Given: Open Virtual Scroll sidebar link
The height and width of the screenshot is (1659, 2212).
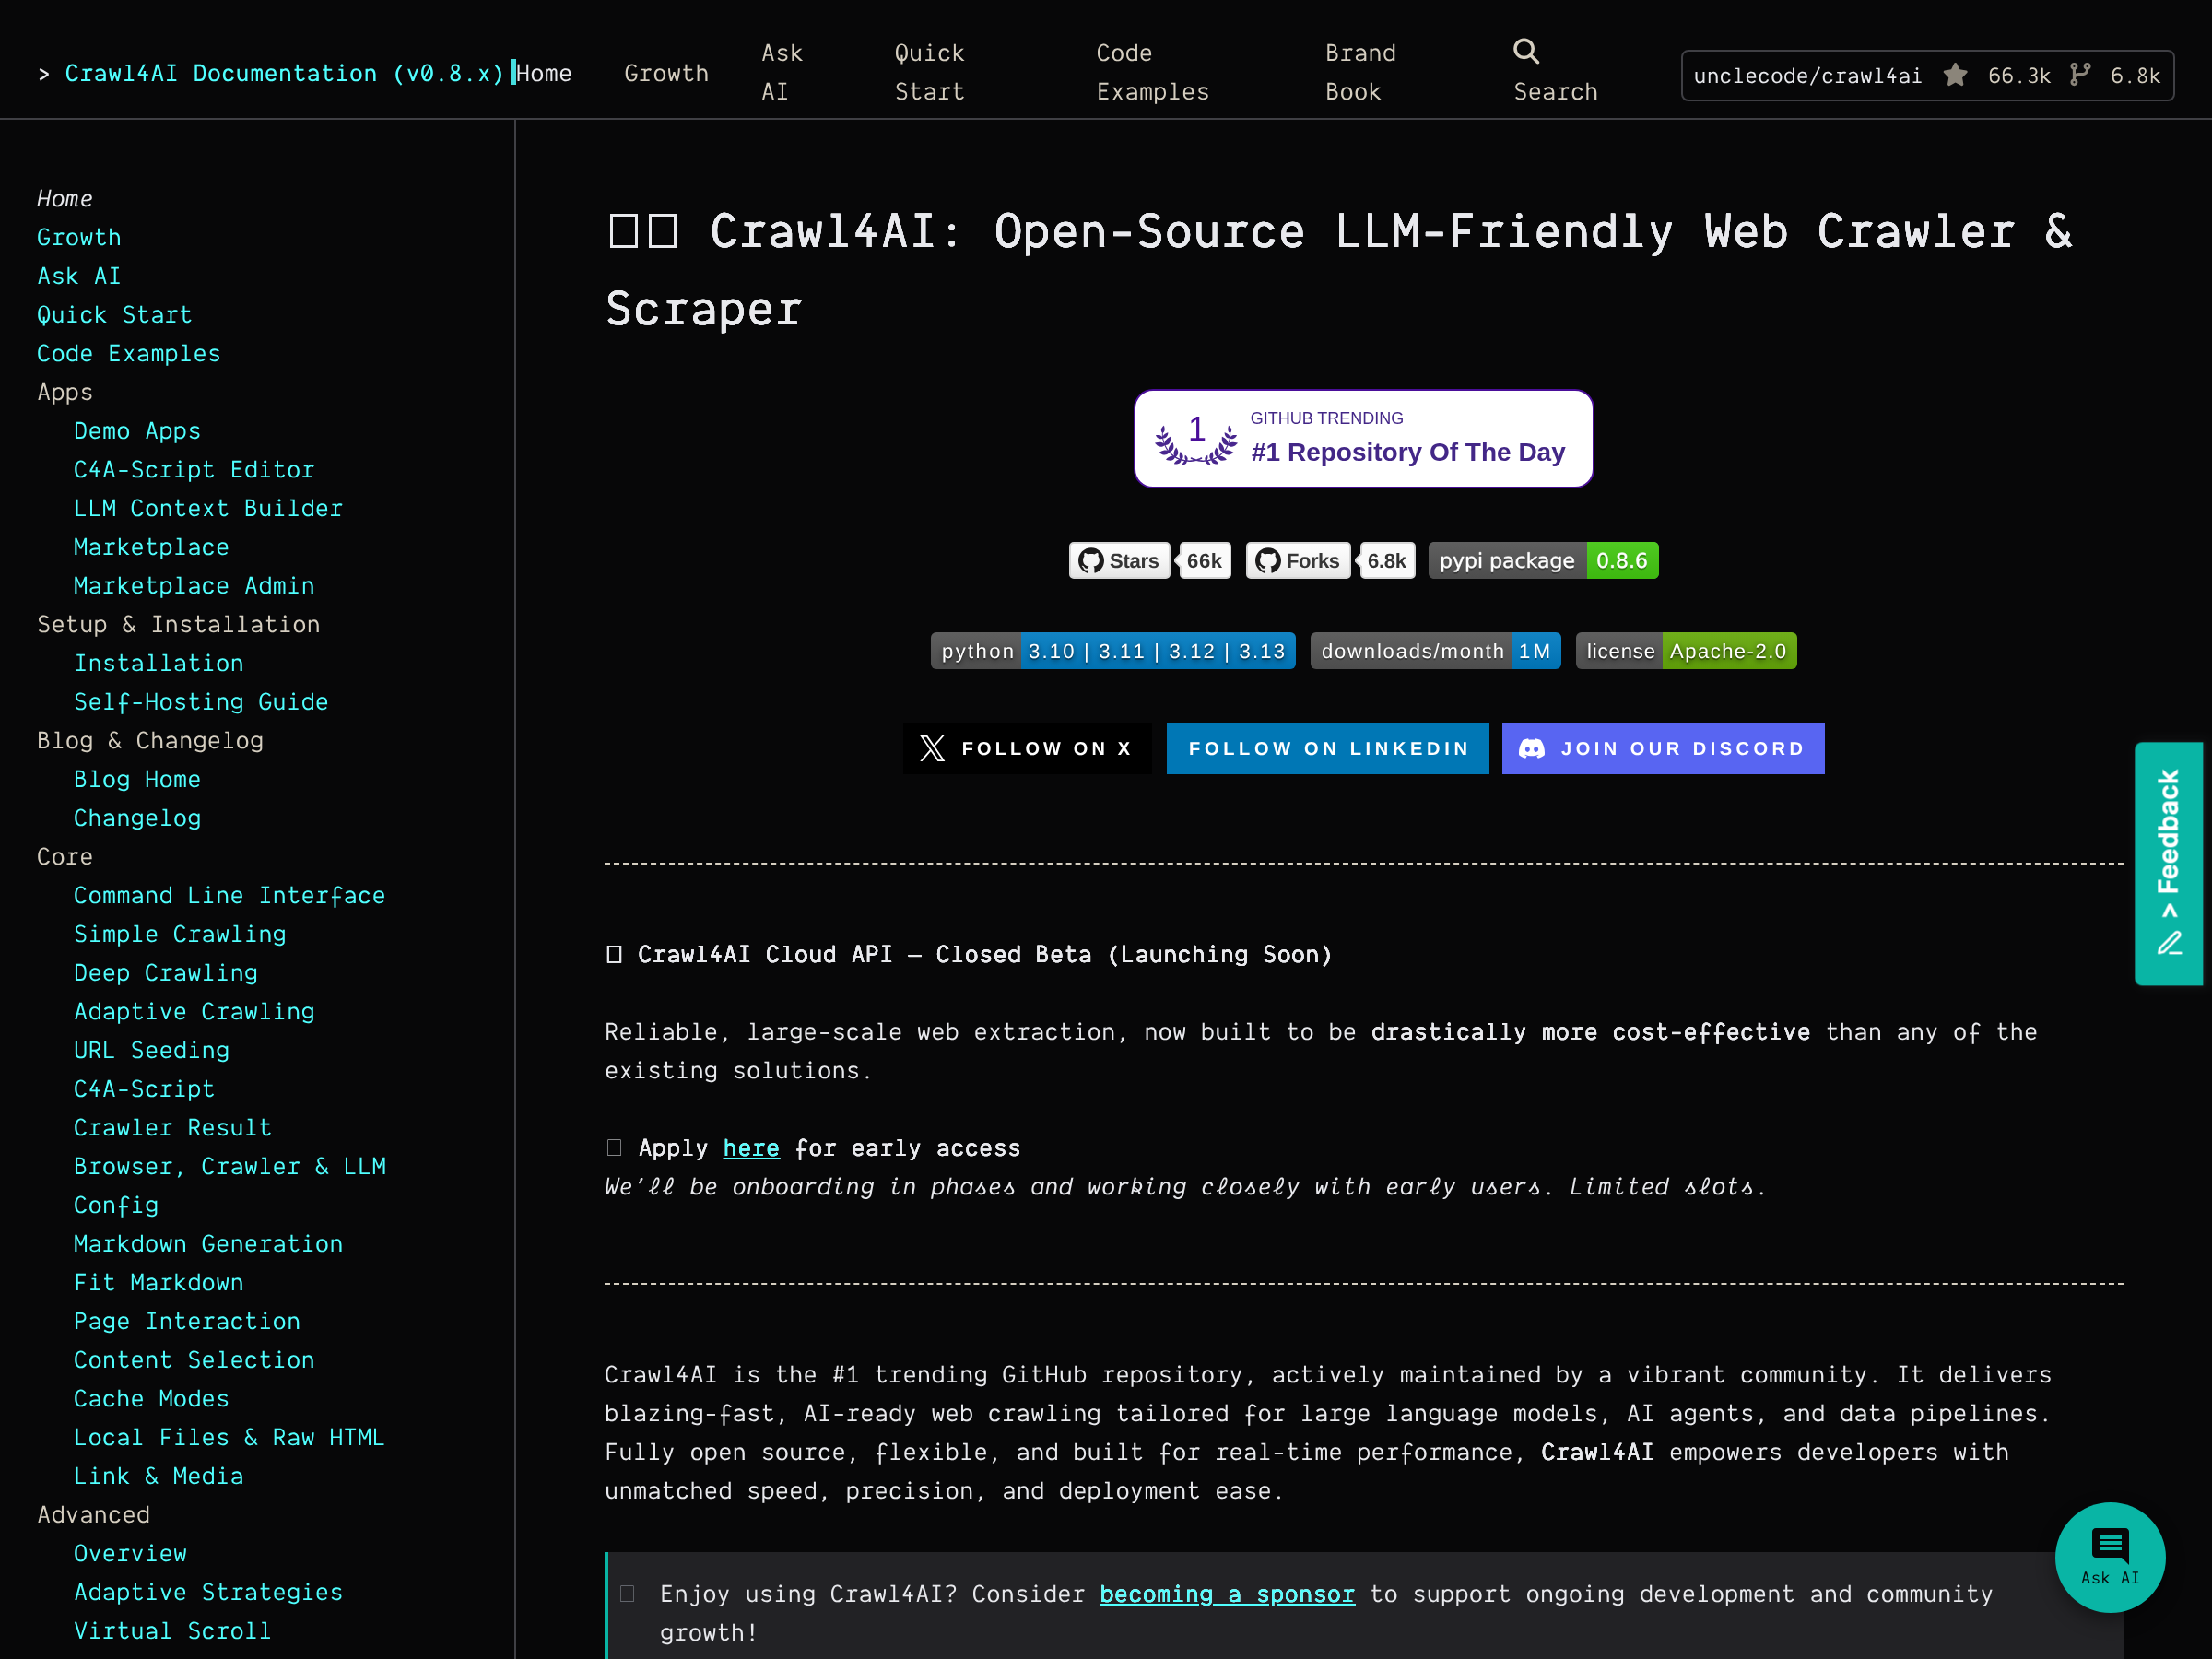Looking at the screenshot, I should 173,1631.
